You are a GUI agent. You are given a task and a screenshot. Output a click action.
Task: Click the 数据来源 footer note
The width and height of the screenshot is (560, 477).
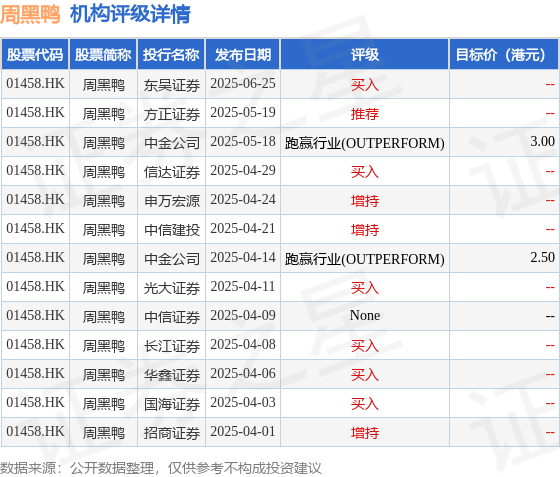(x=161, y=468)
